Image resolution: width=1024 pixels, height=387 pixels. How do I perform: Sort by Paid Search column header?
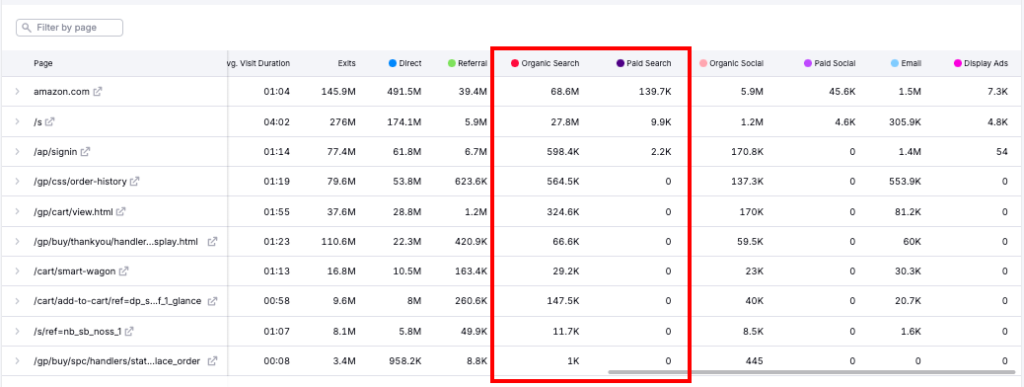[649, 63]
